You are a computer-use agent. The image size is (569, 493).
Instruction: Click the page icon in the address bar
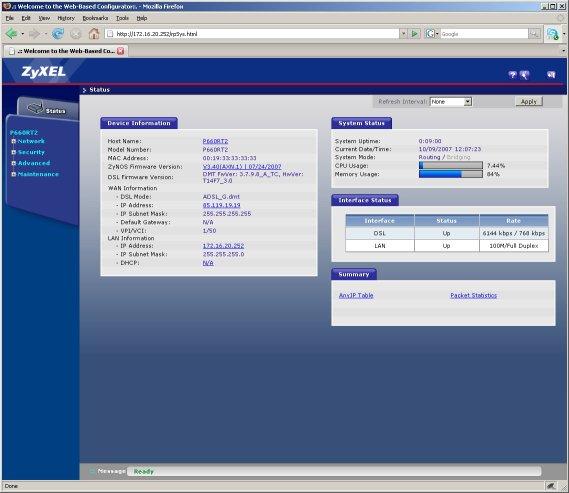(110, 34)
